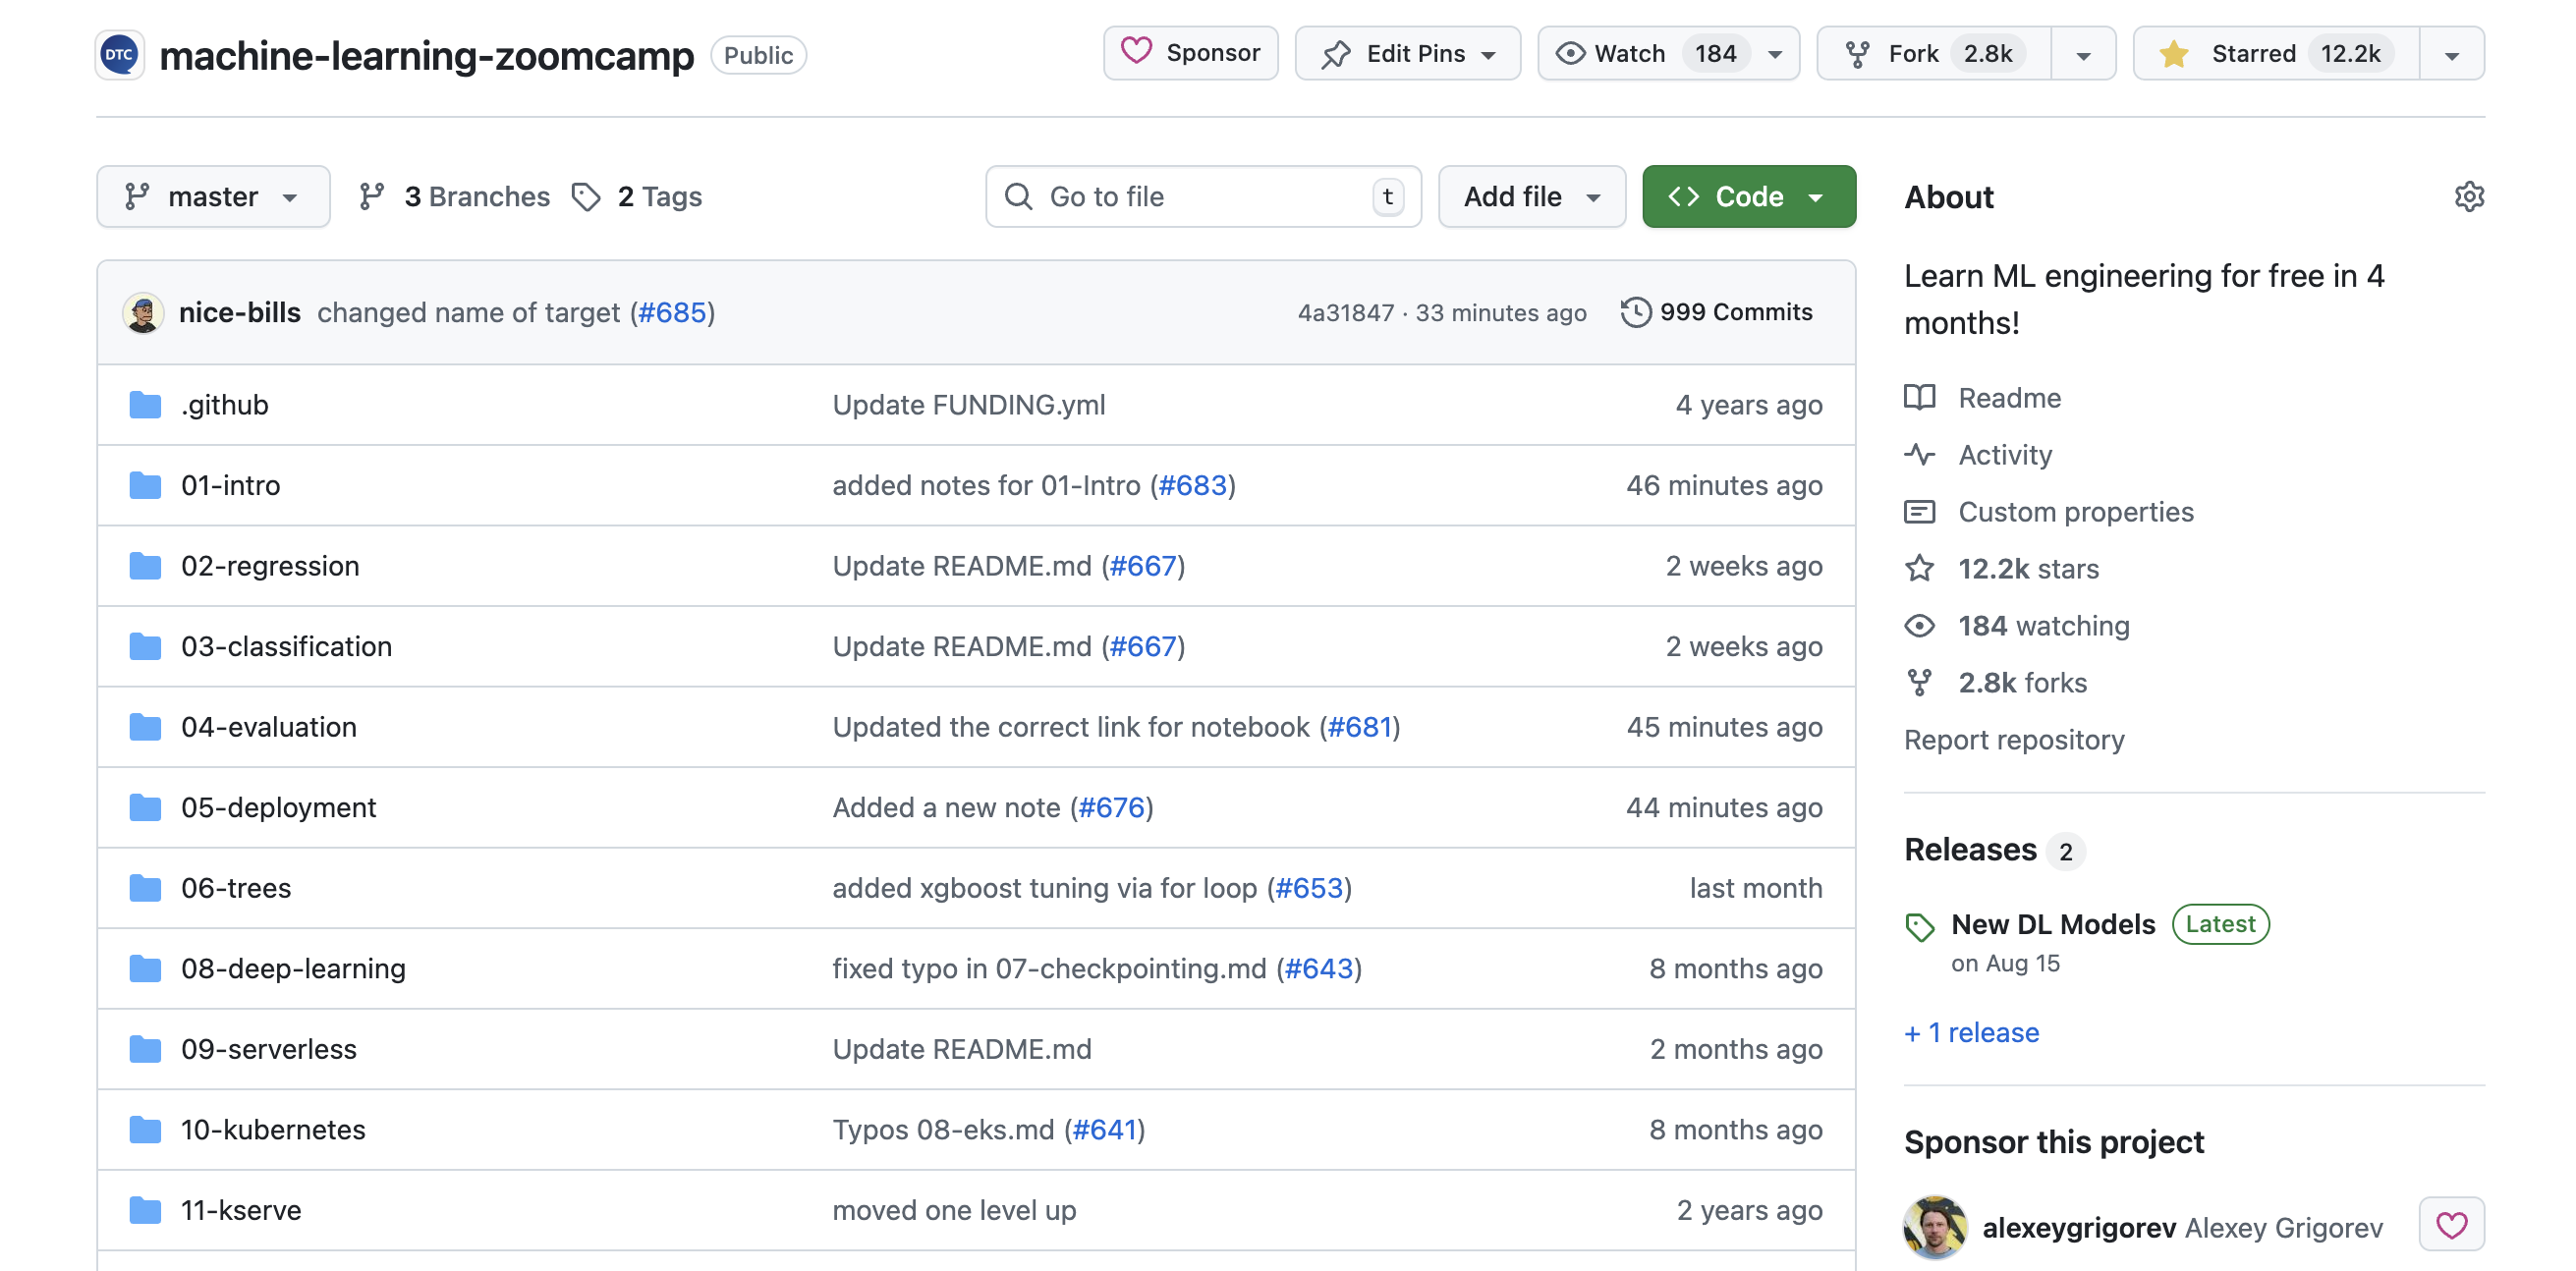
Task: Open the Add file dropdown
Action: (1531, 196)
